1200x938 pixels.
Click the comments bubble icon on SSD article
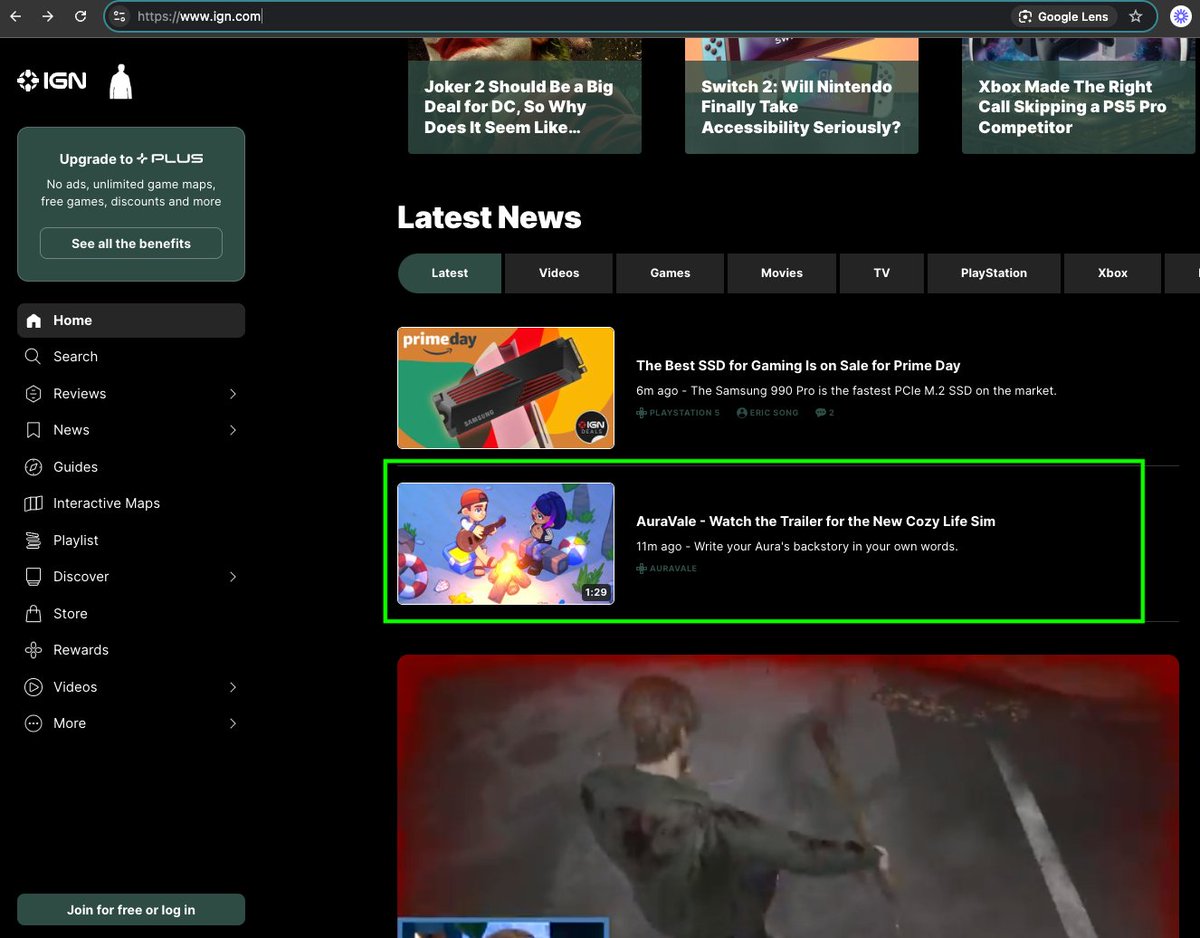pyautogui.click(x=821, y=413)
